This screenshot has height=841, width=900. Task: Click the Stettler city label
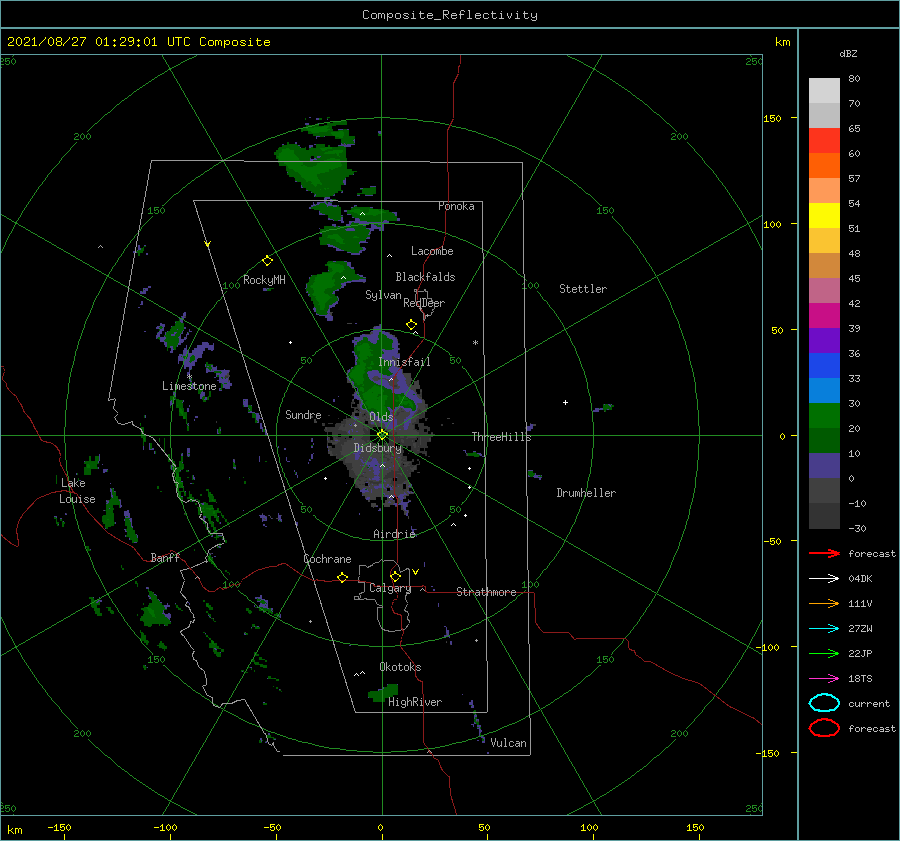point(583,289)
